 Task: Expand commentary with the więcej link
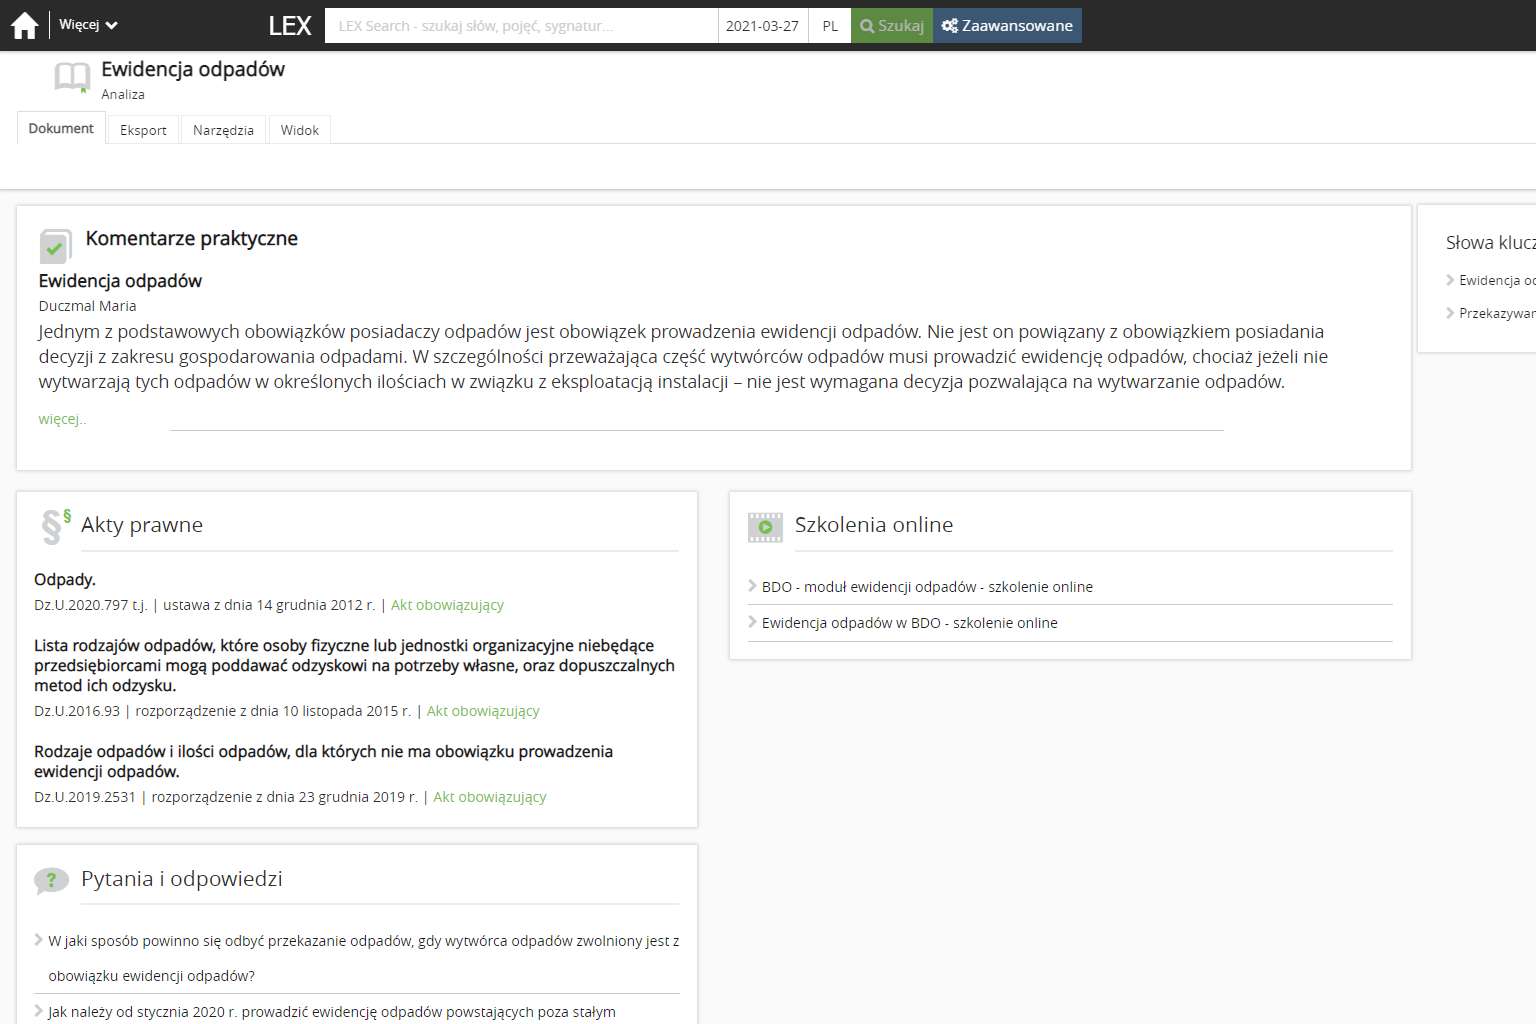[62, 419]
